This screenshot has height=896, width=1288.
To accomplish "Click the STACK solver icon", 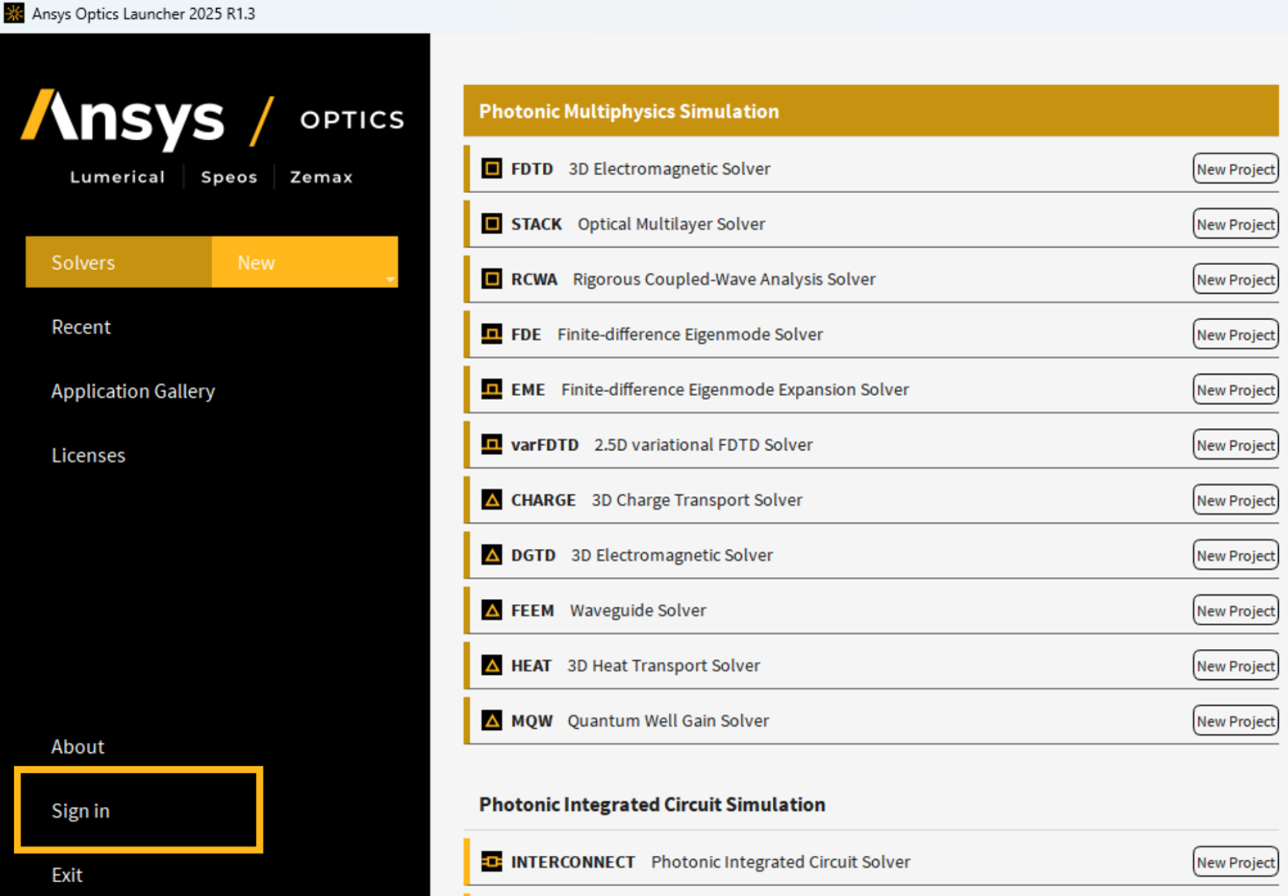I will click(x=491, y=224).
